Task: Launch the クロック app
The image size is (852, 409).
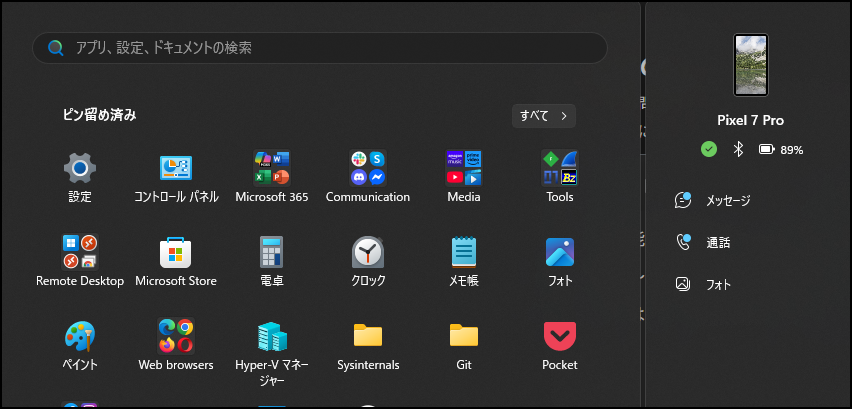Action: pyautogui.click(x=368, y=261)
